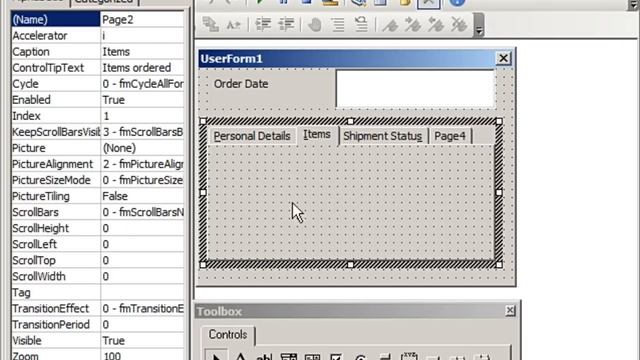Close the UserForm1 designer form
The image size is (640, 360).
point(503,58)
